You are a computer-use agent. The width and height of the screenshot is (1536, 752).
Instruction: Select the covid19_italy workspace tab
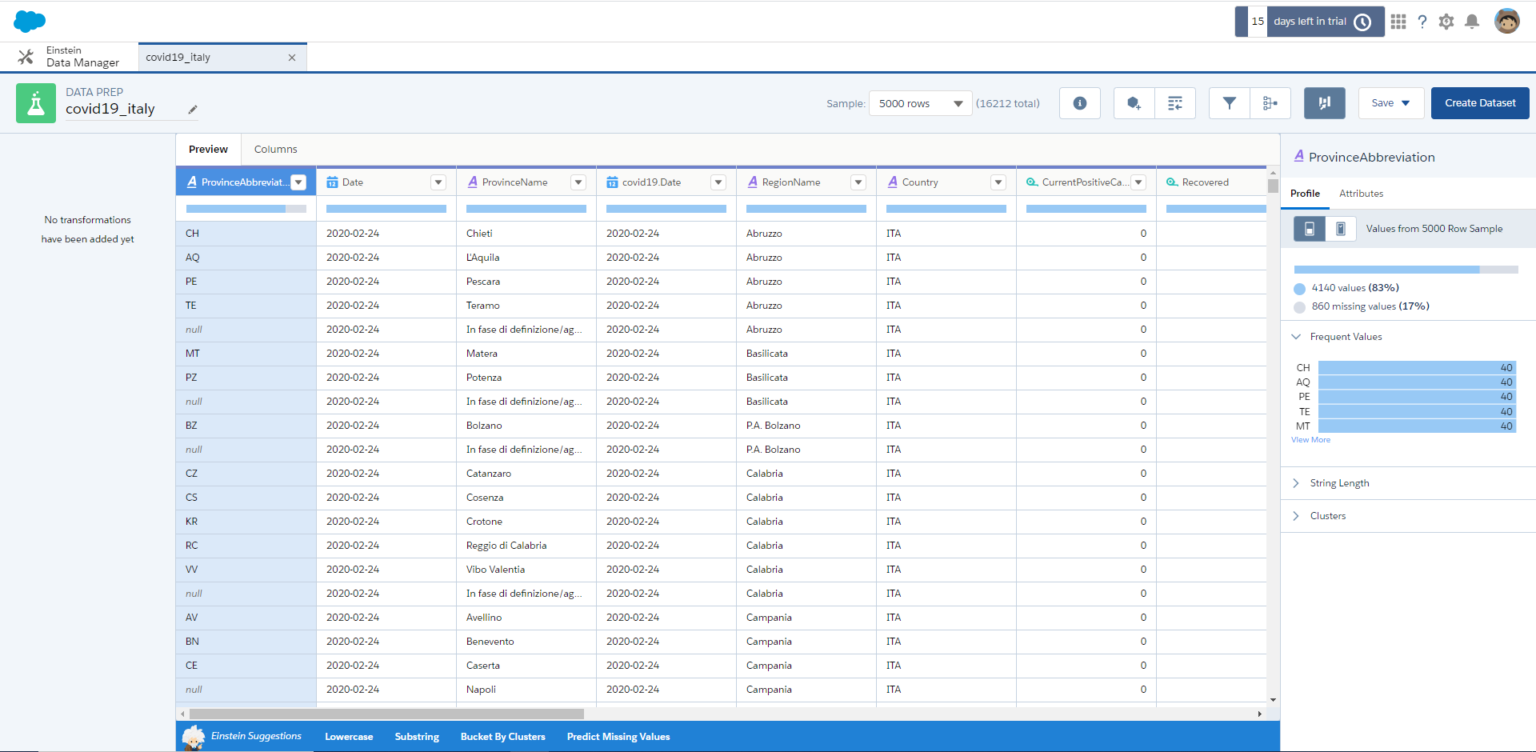[222, 57]
